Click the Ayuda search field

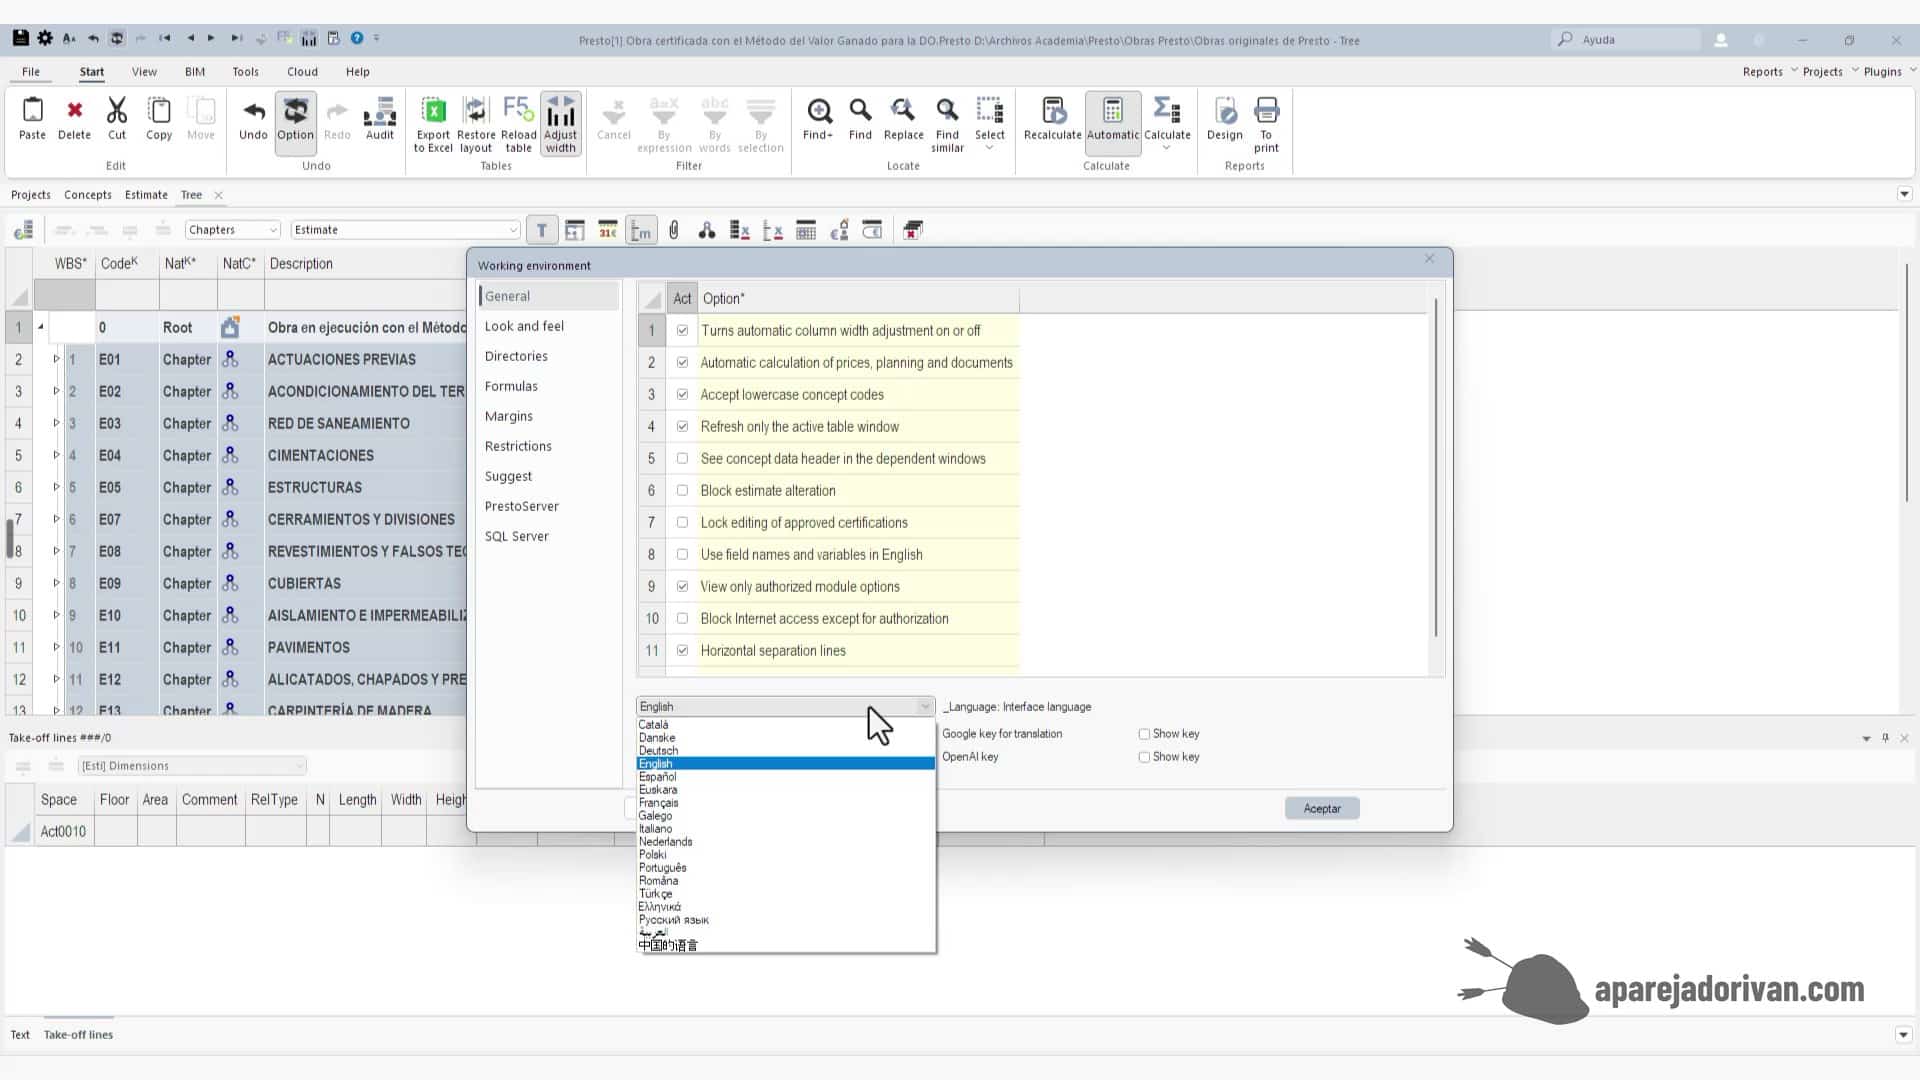(x=1627, y=40)
